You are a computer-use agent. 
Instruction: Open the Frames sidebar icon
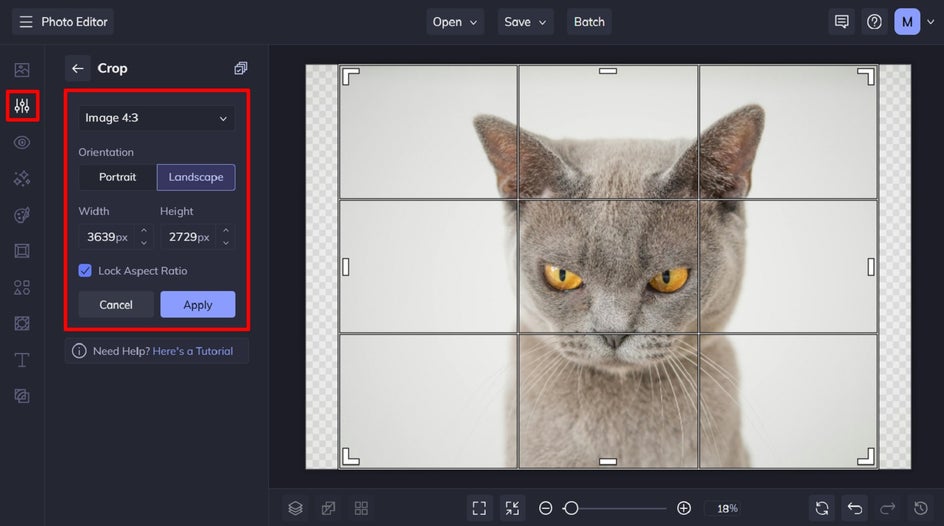[22, 251]
